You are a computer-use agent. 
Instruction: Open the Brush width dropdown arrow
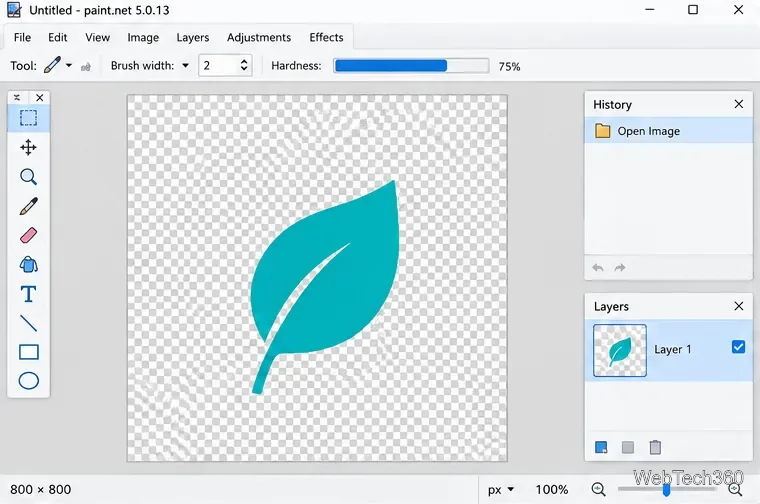click(185, 65)
